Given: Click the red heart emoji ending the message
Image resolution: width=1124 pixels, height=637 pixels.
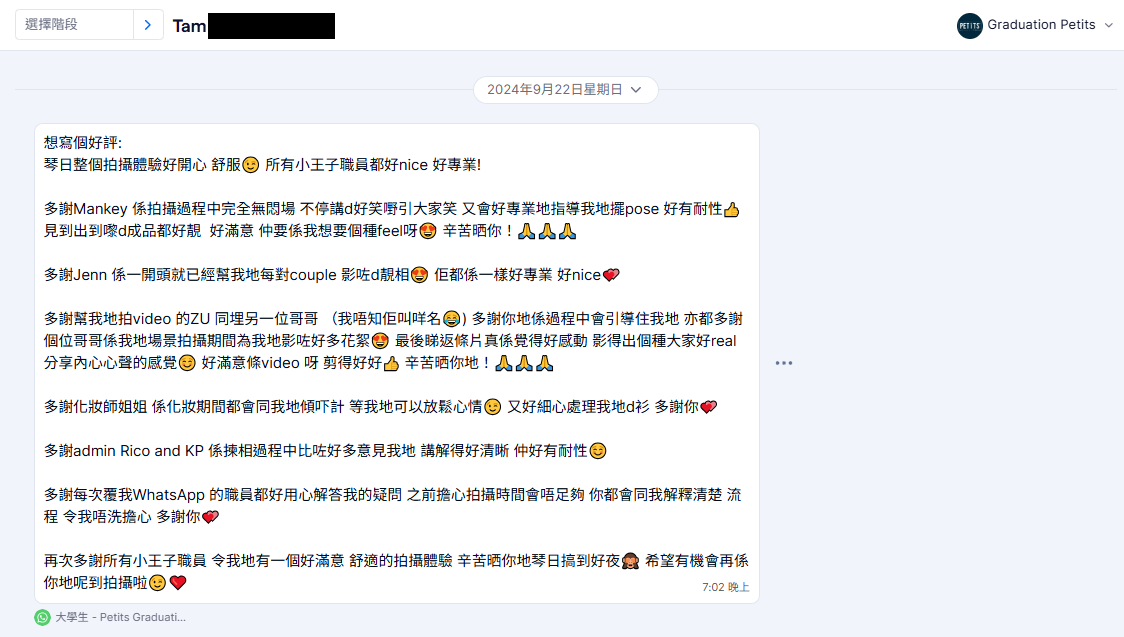Looking at the screenshot, I should (178, 583).
